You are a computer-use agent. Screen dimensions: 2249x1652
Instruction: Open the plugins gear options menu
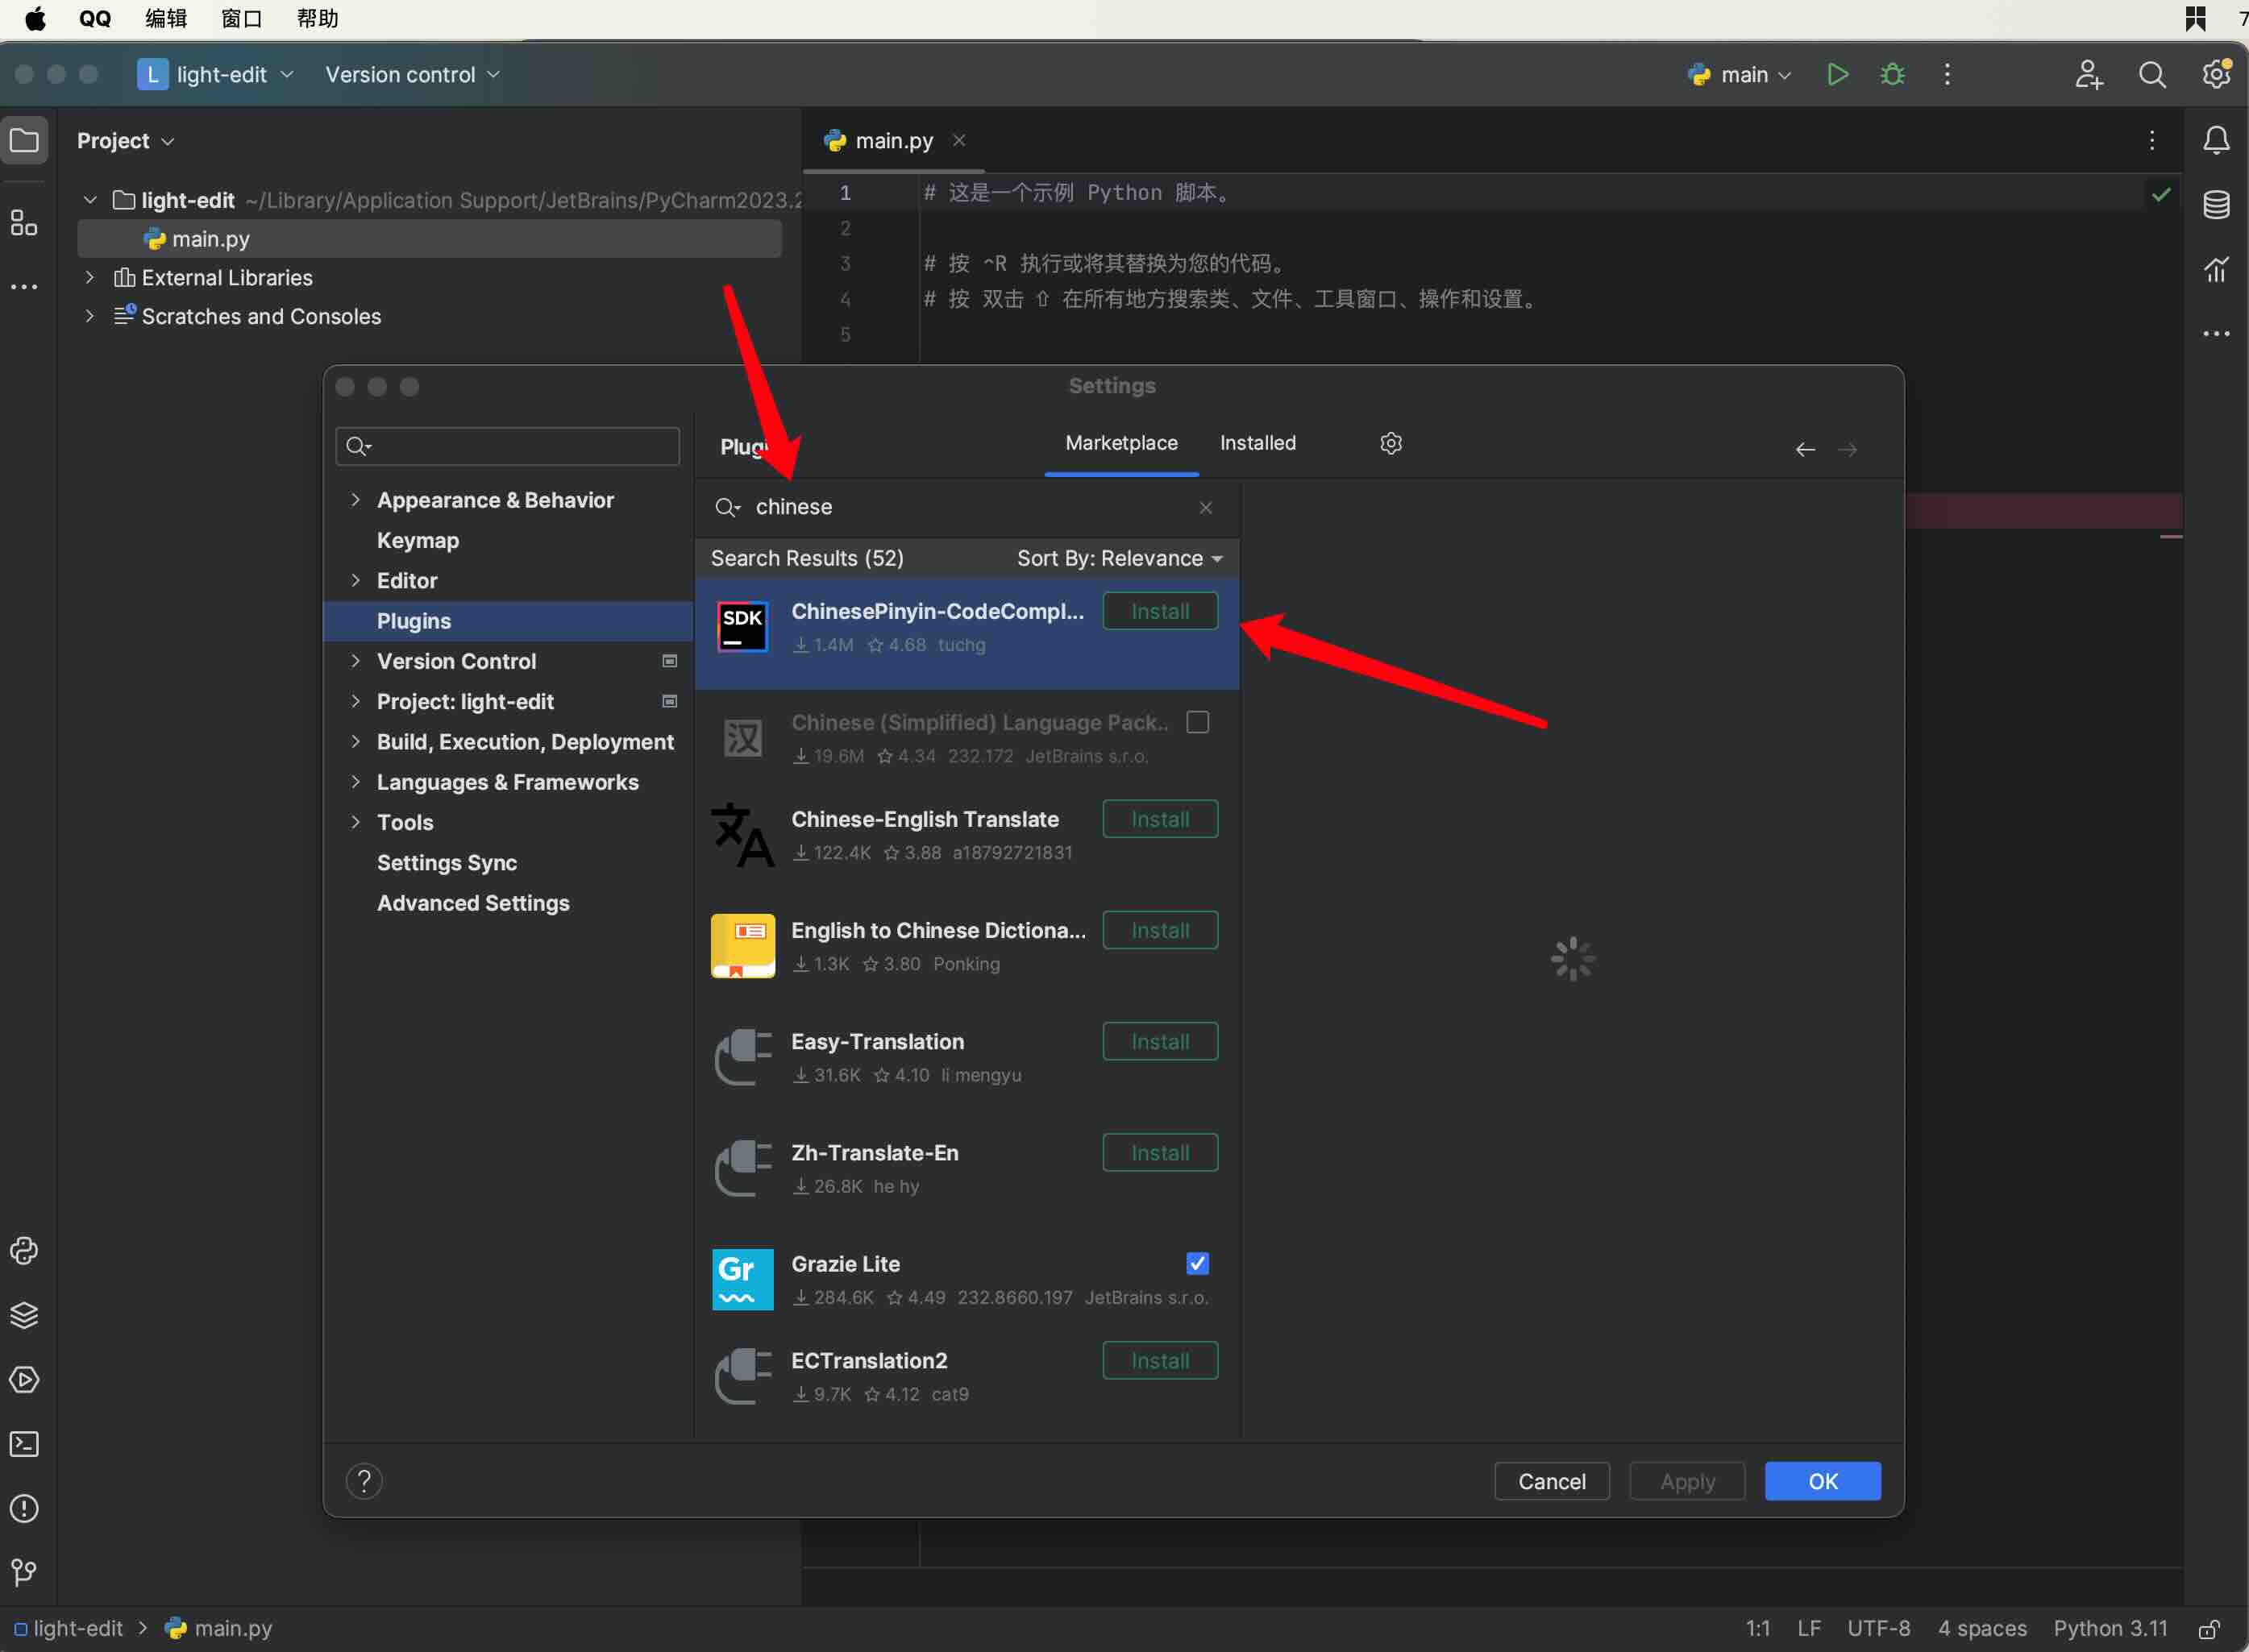tap(1390, 443)
